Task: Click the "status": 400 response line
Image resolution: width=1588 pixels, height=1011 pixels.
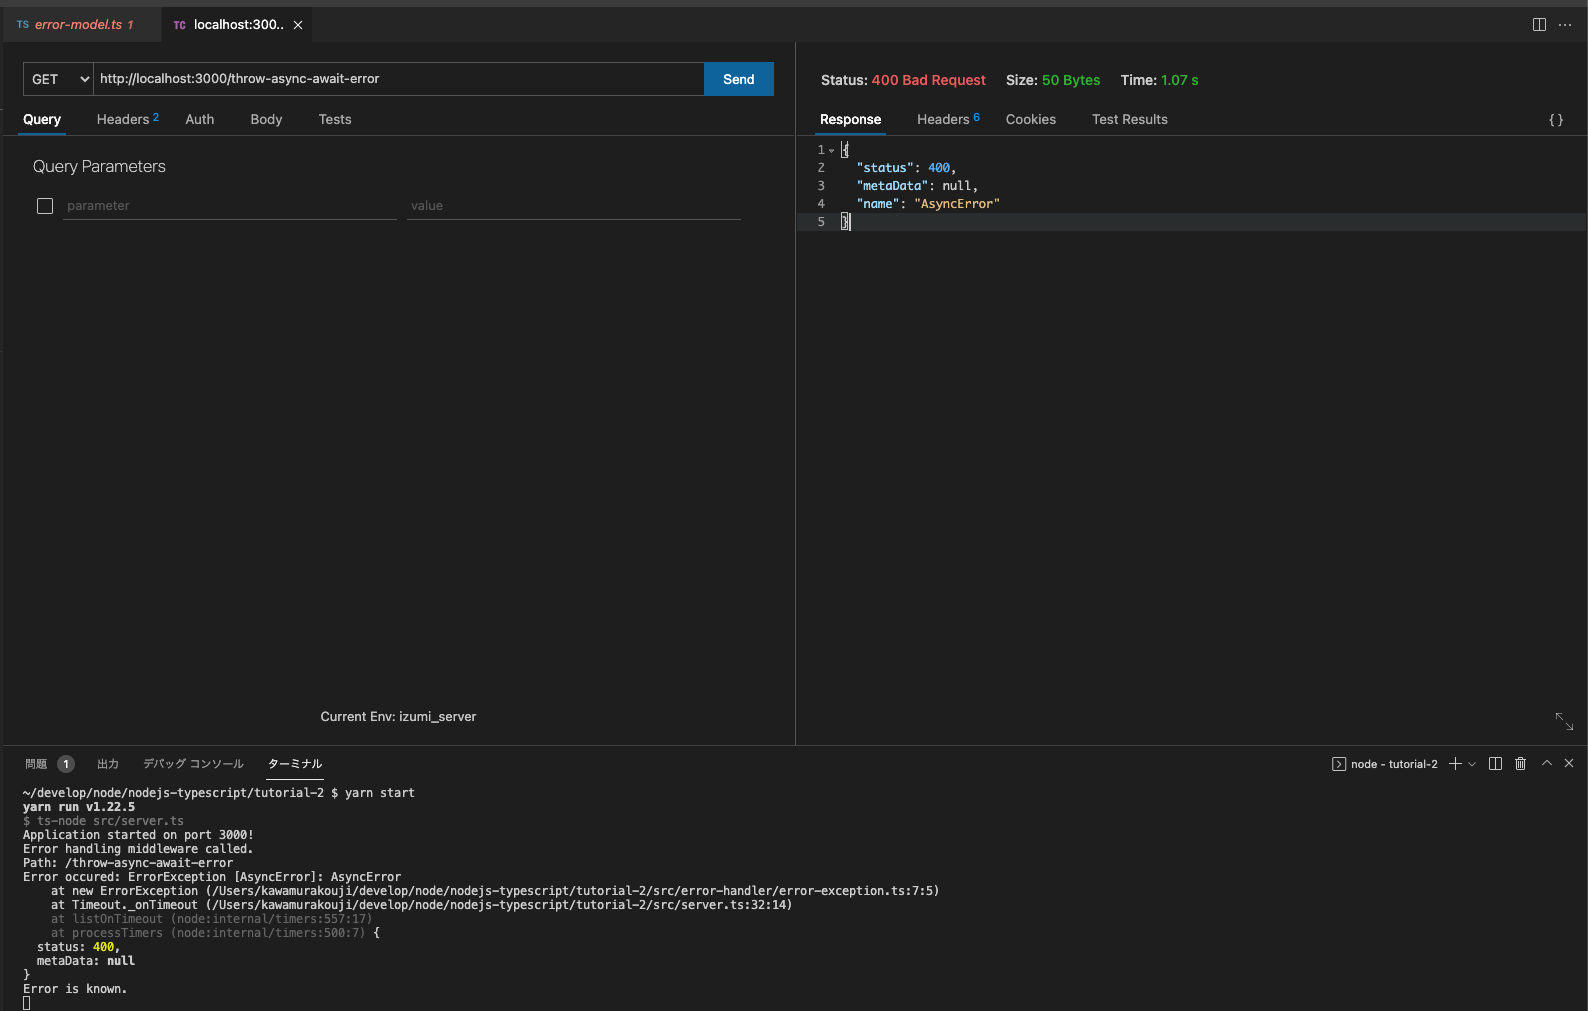Action: (906, 168)
